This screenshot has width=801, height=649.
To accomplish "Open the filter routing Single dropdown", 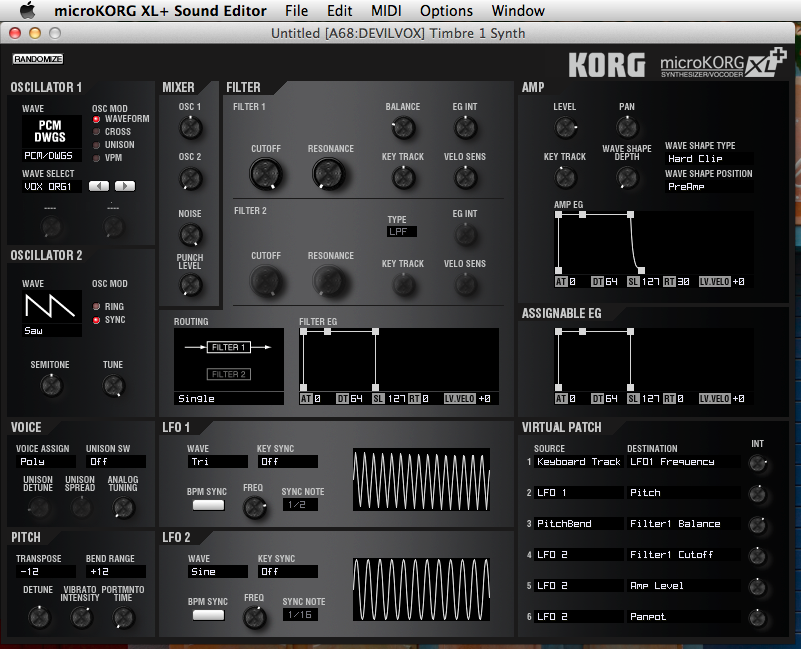I will [229, 399].
